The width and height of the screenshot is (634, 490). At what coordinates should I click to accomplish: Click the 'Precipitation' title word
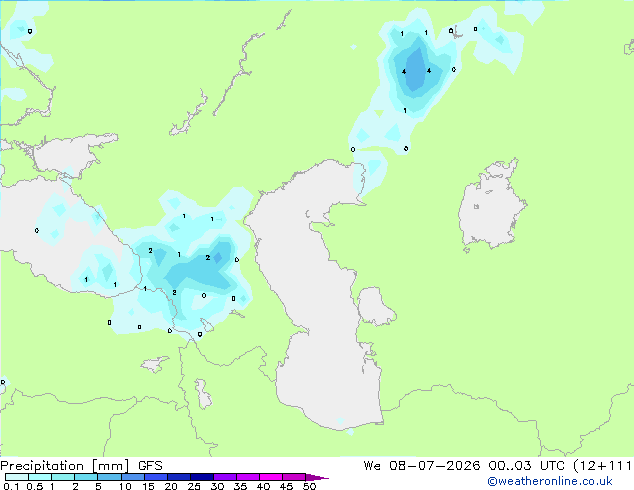point(42,466)
